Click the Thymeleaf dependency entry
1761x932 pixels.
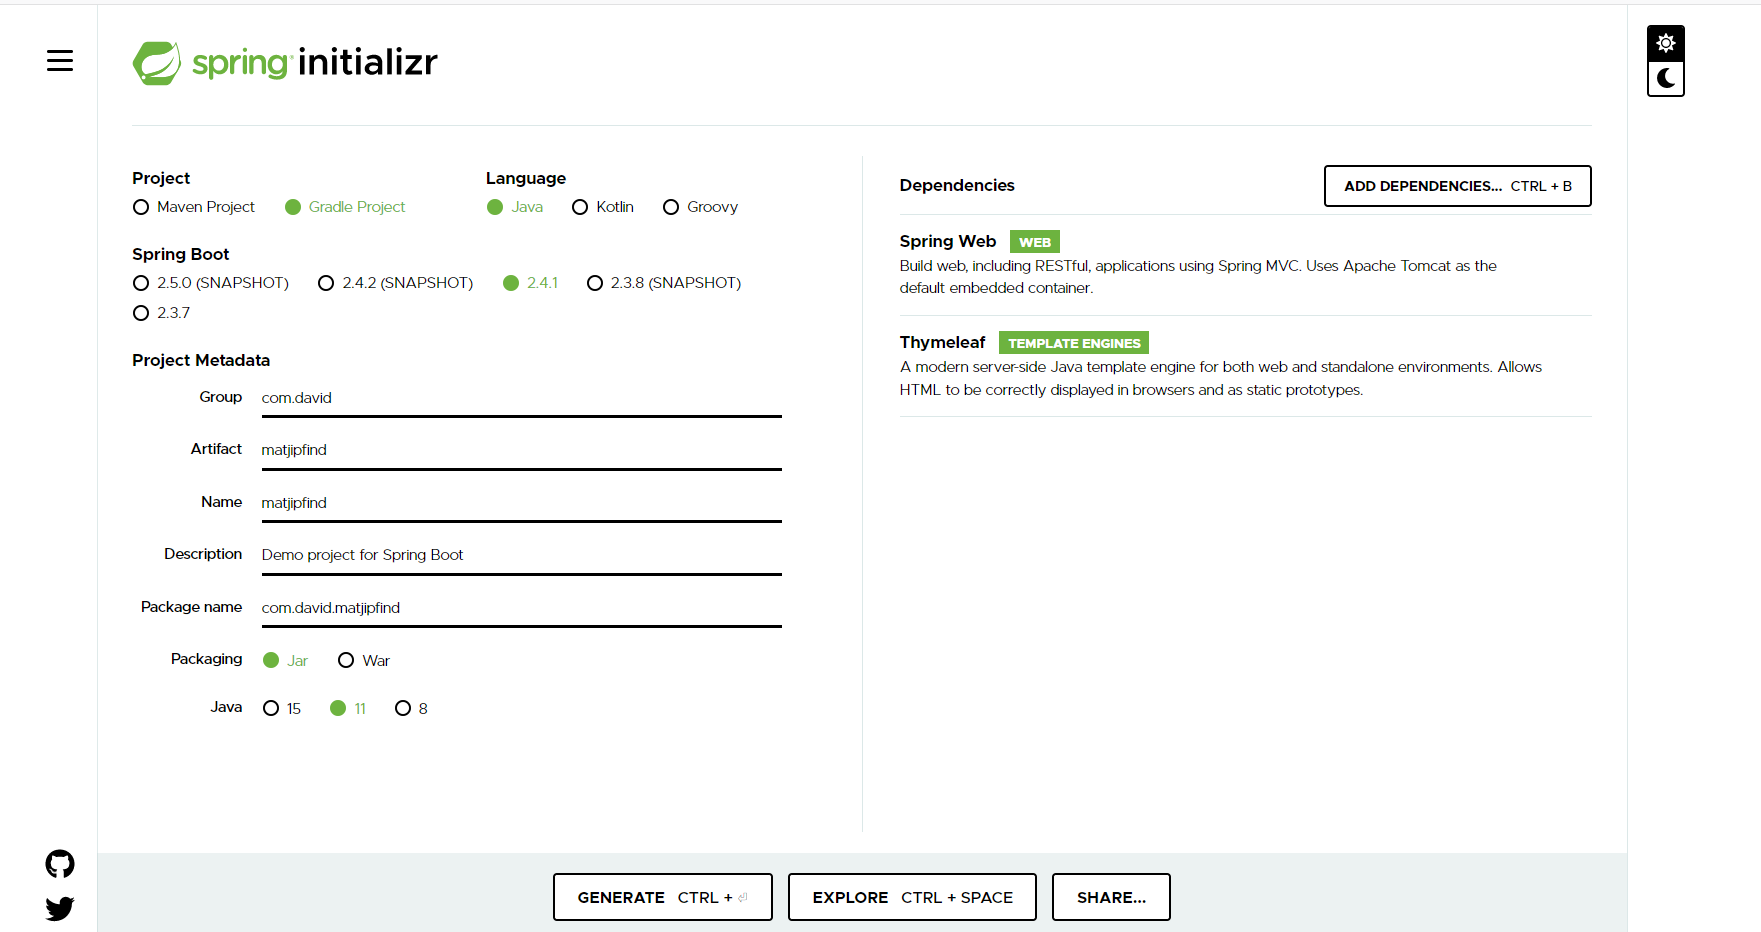point(1245,366)
